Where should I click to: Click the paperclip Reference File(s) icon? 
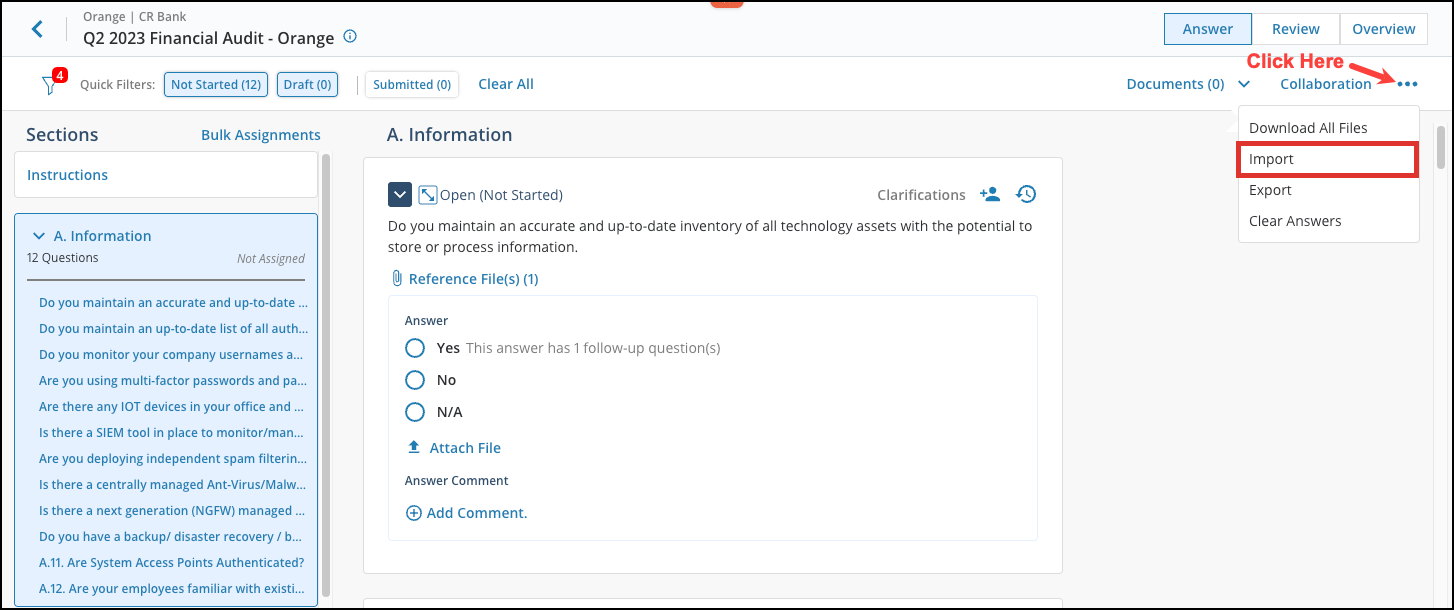coord(397,278)
